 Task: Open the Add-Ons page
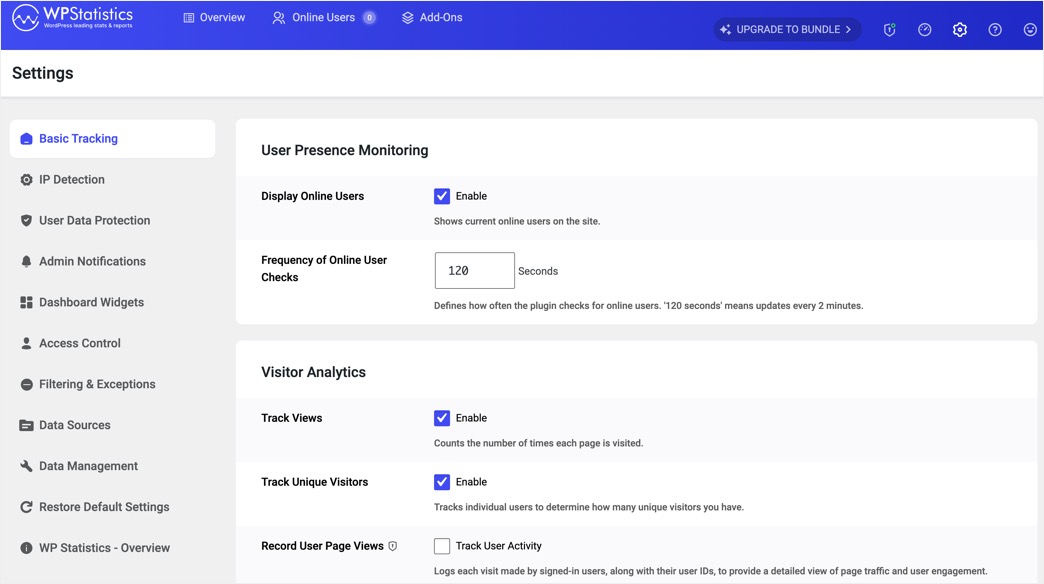[x=431, y=17]
